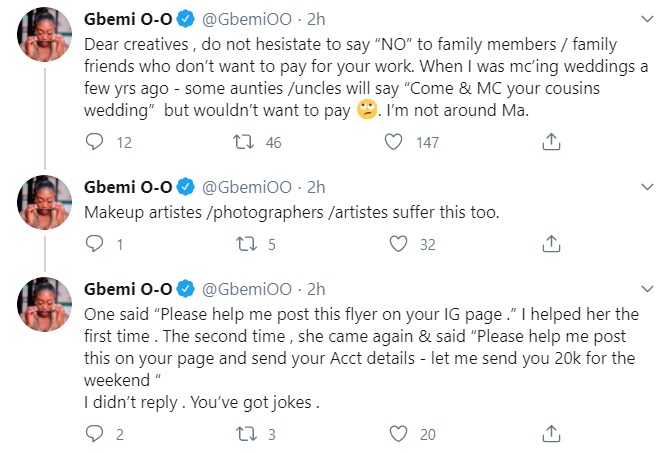Image resolution: width=672 pixels, height=453 pixels.
Task: Share the makeup artistes tweet
Action: (549, 243)
